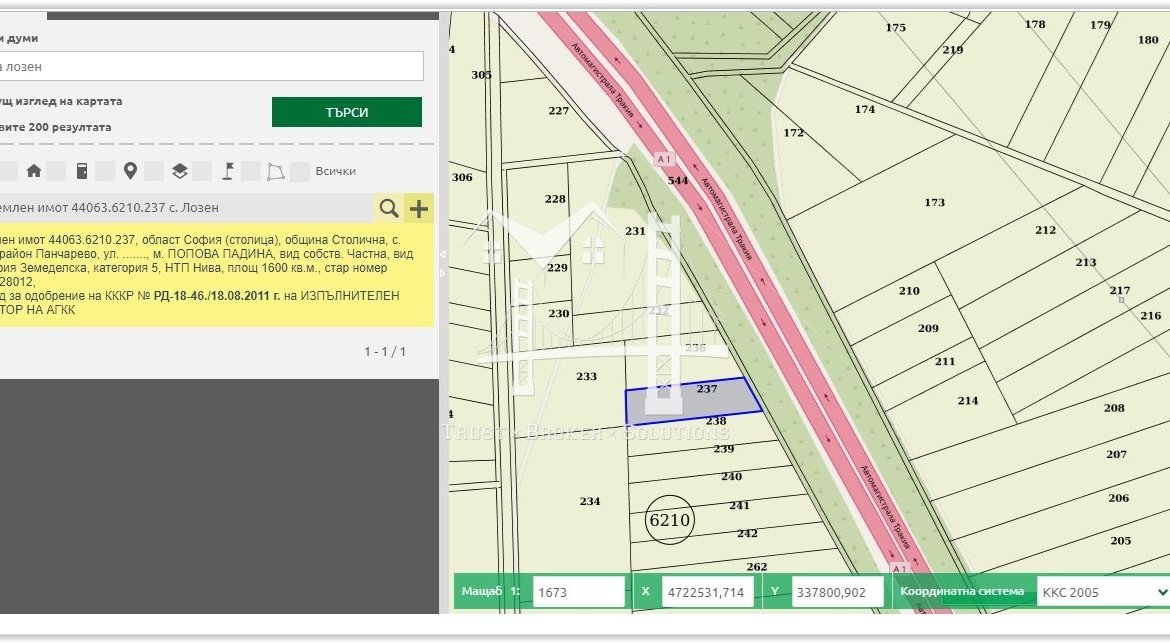The width and height of the screenshot is (1170, 643).
Task: Click the keyword search text box
Action: (211, 67)
